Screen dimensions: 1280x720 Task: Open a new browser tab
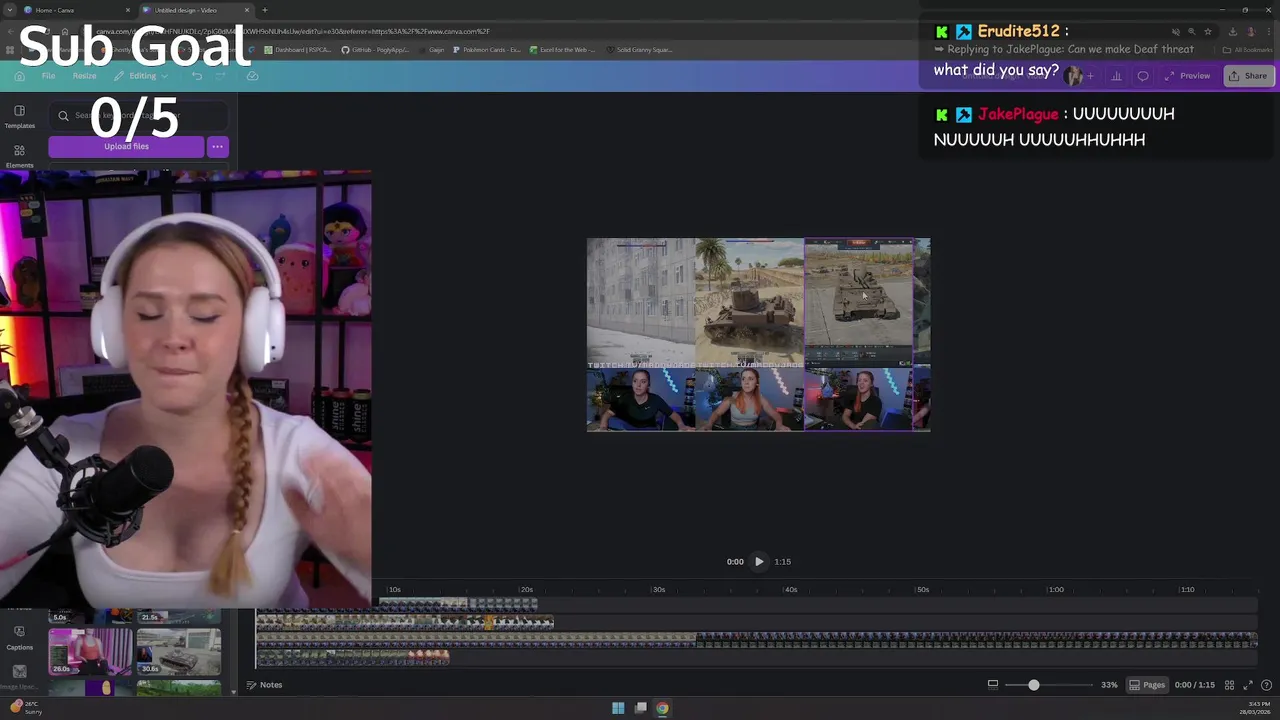point(265,10)
